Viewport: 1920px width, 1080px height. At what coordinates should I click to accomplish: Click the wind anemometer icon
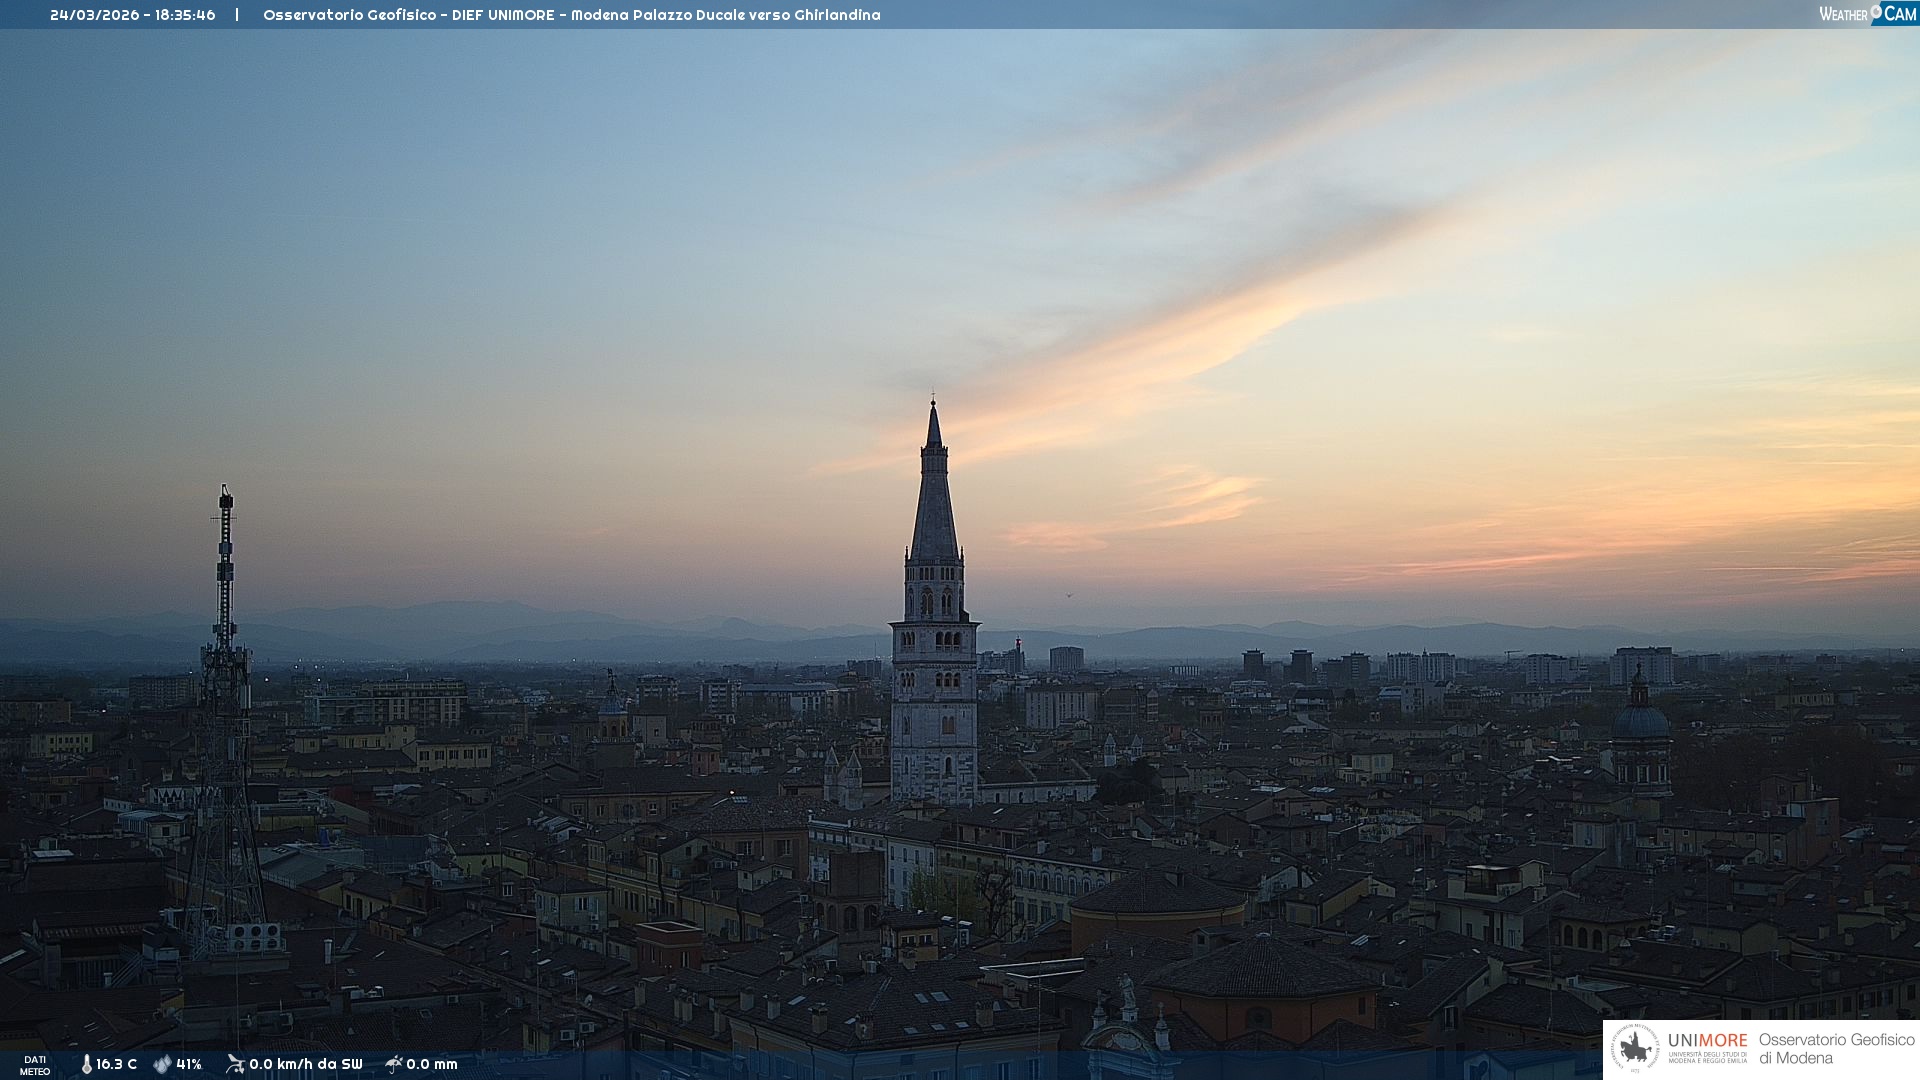pos(235,1064)
